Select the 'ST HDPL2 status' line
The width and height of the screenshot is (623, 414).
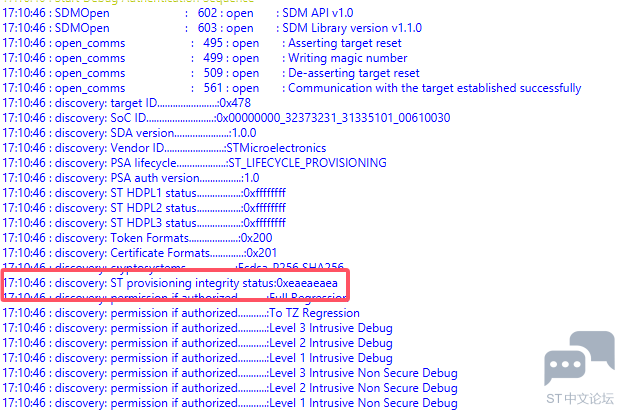coord(144,208)
